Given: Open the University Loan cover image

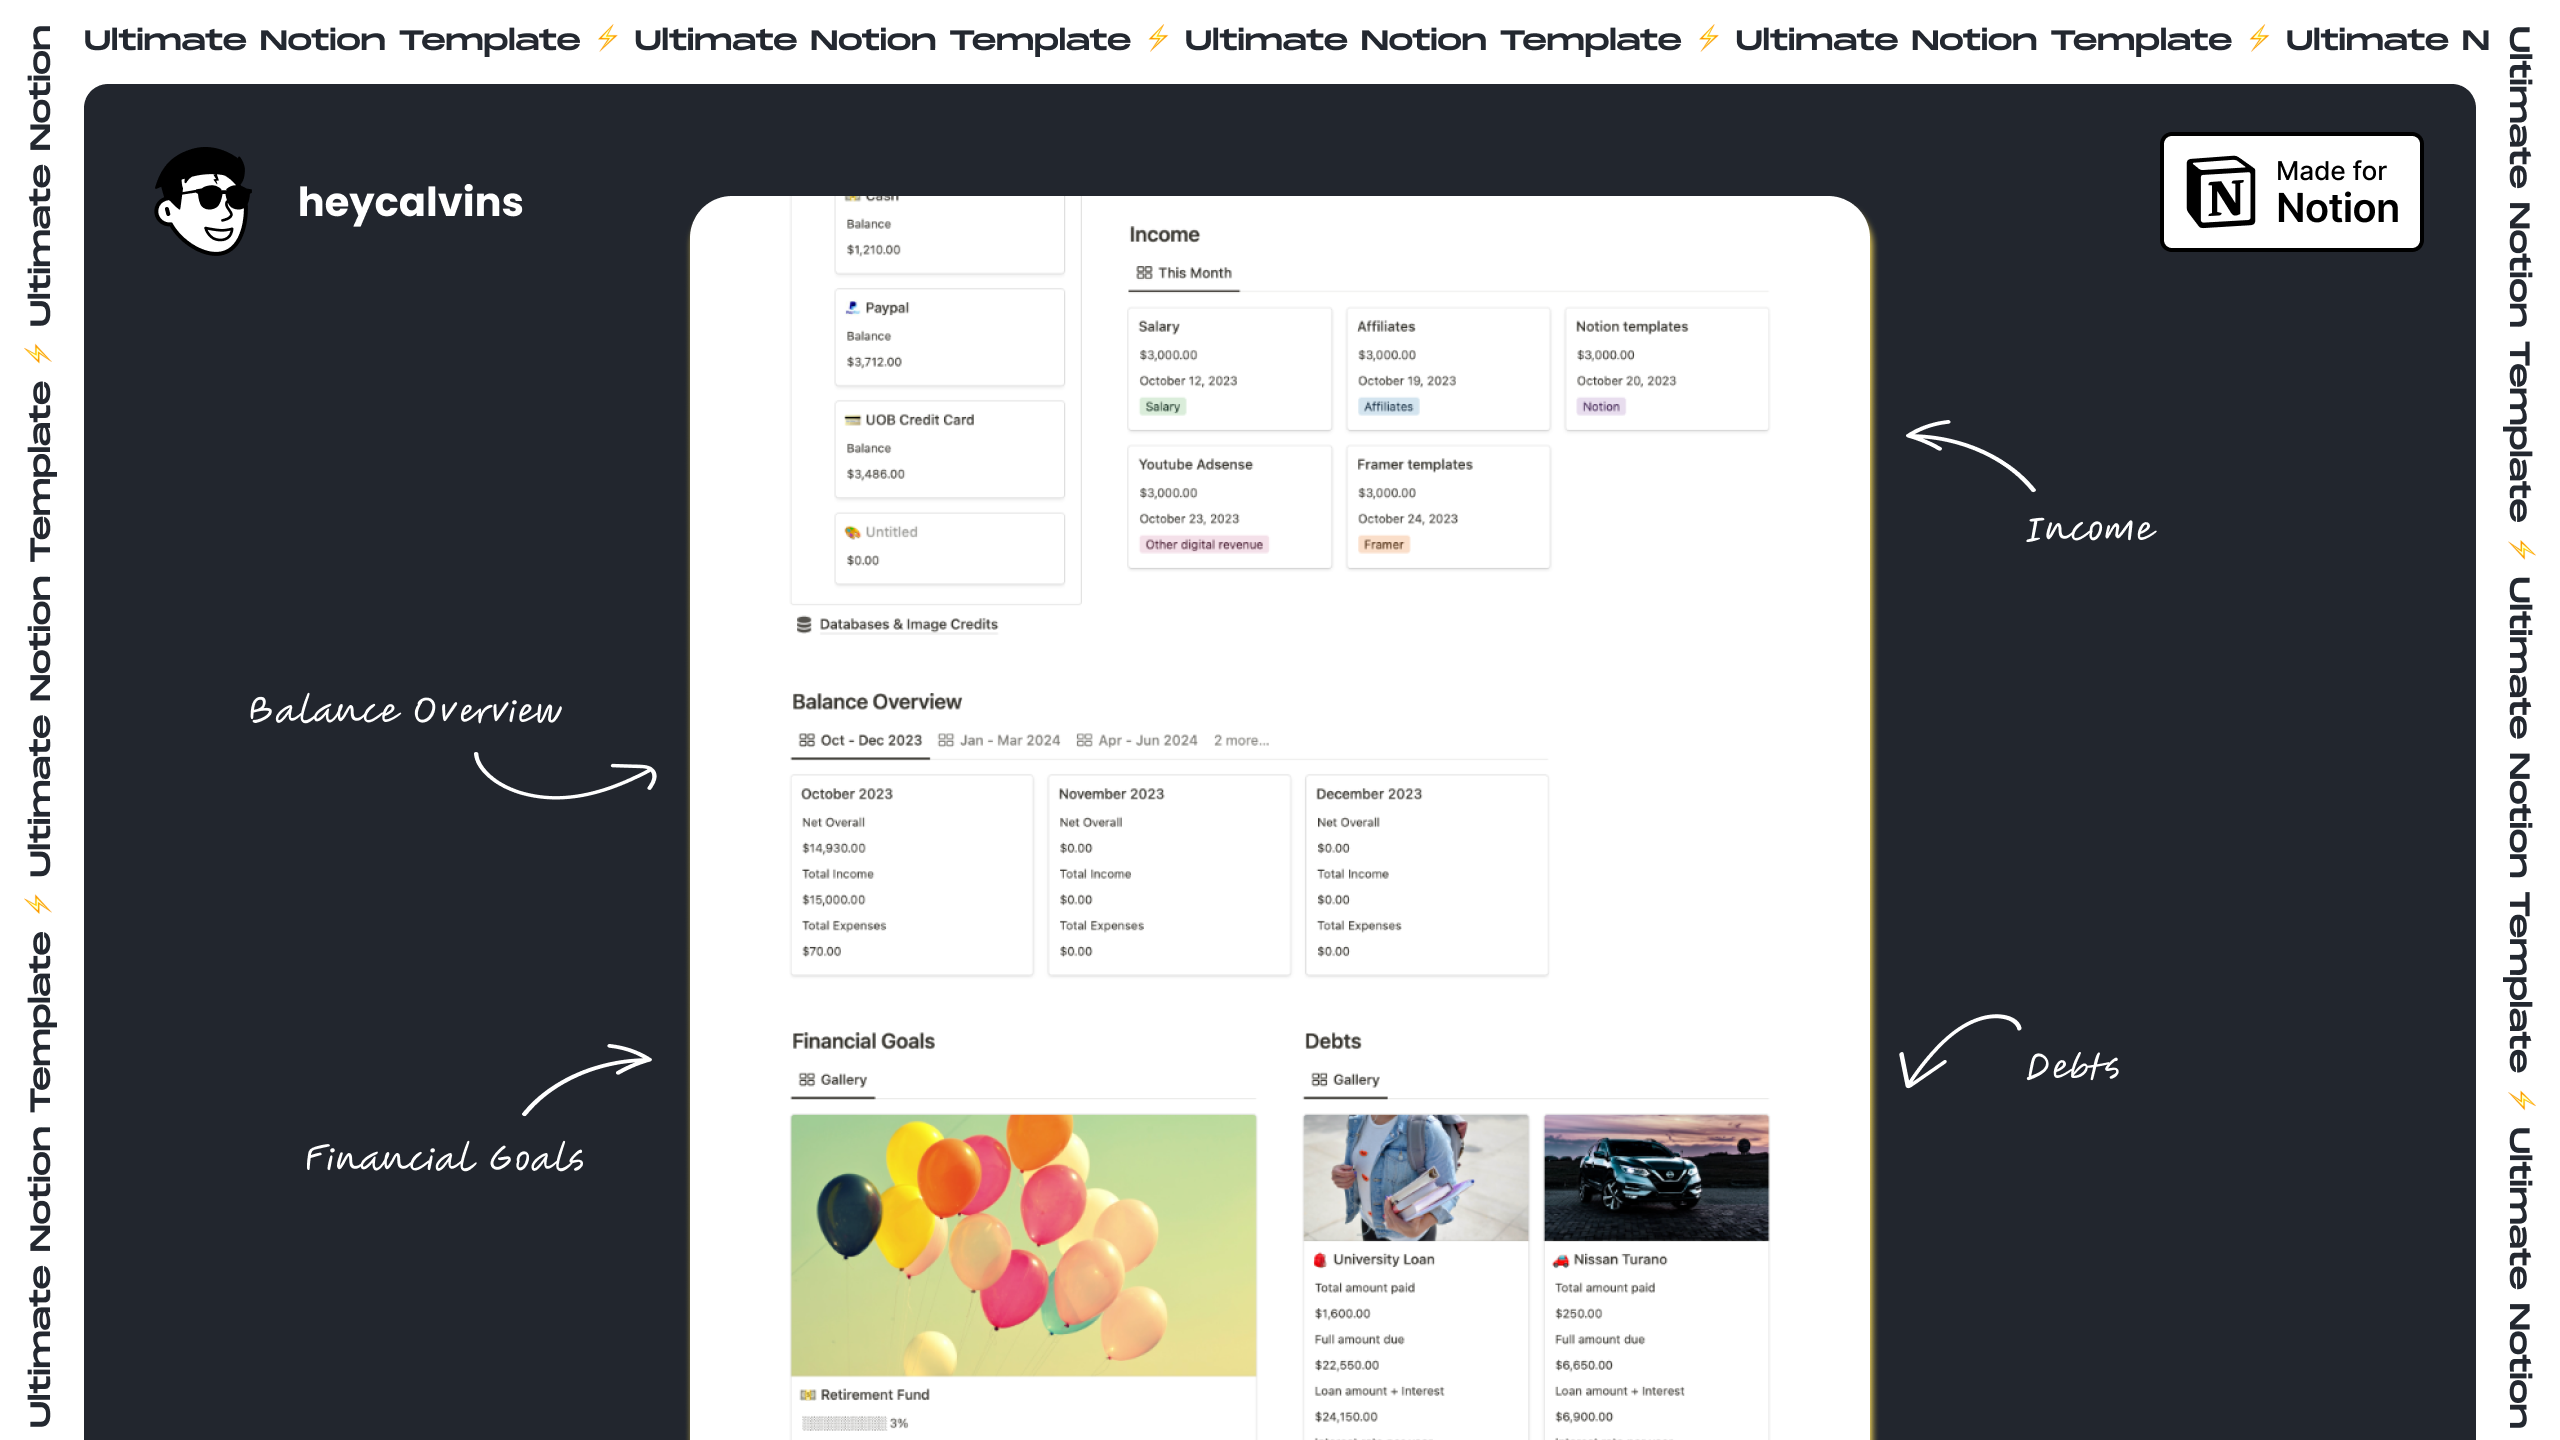Looking at the screenshot, I should point(1416,1178).
